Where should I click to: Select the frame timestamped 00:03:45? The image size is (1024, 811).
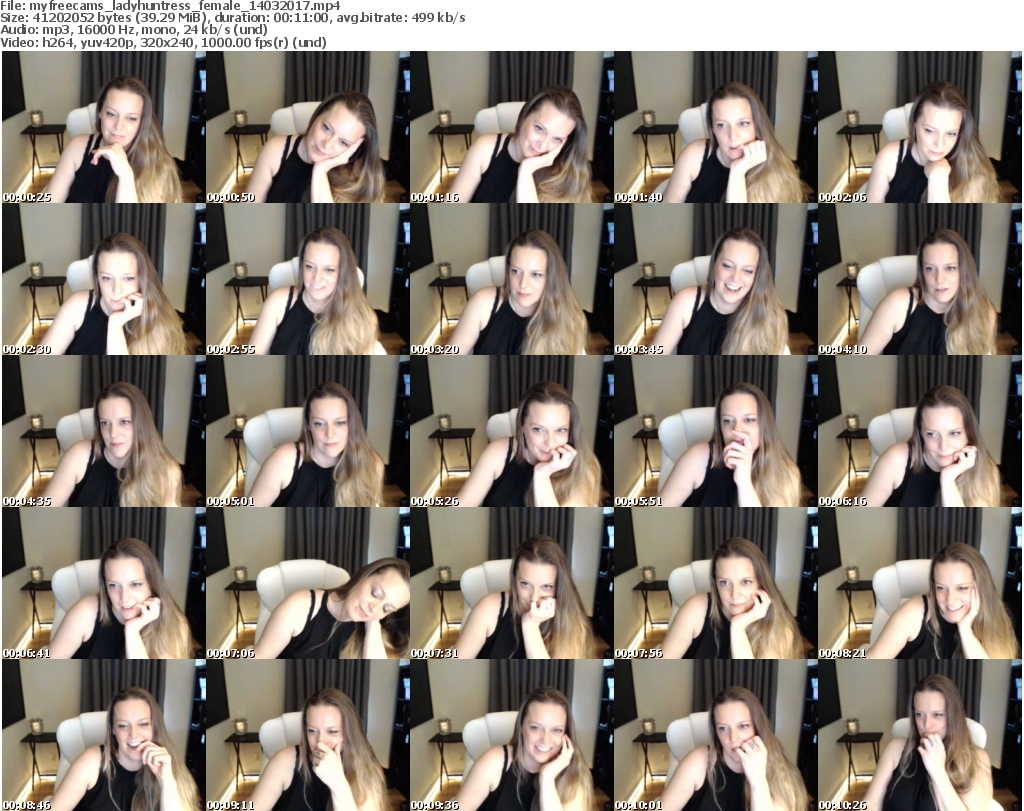coord(716,279)
